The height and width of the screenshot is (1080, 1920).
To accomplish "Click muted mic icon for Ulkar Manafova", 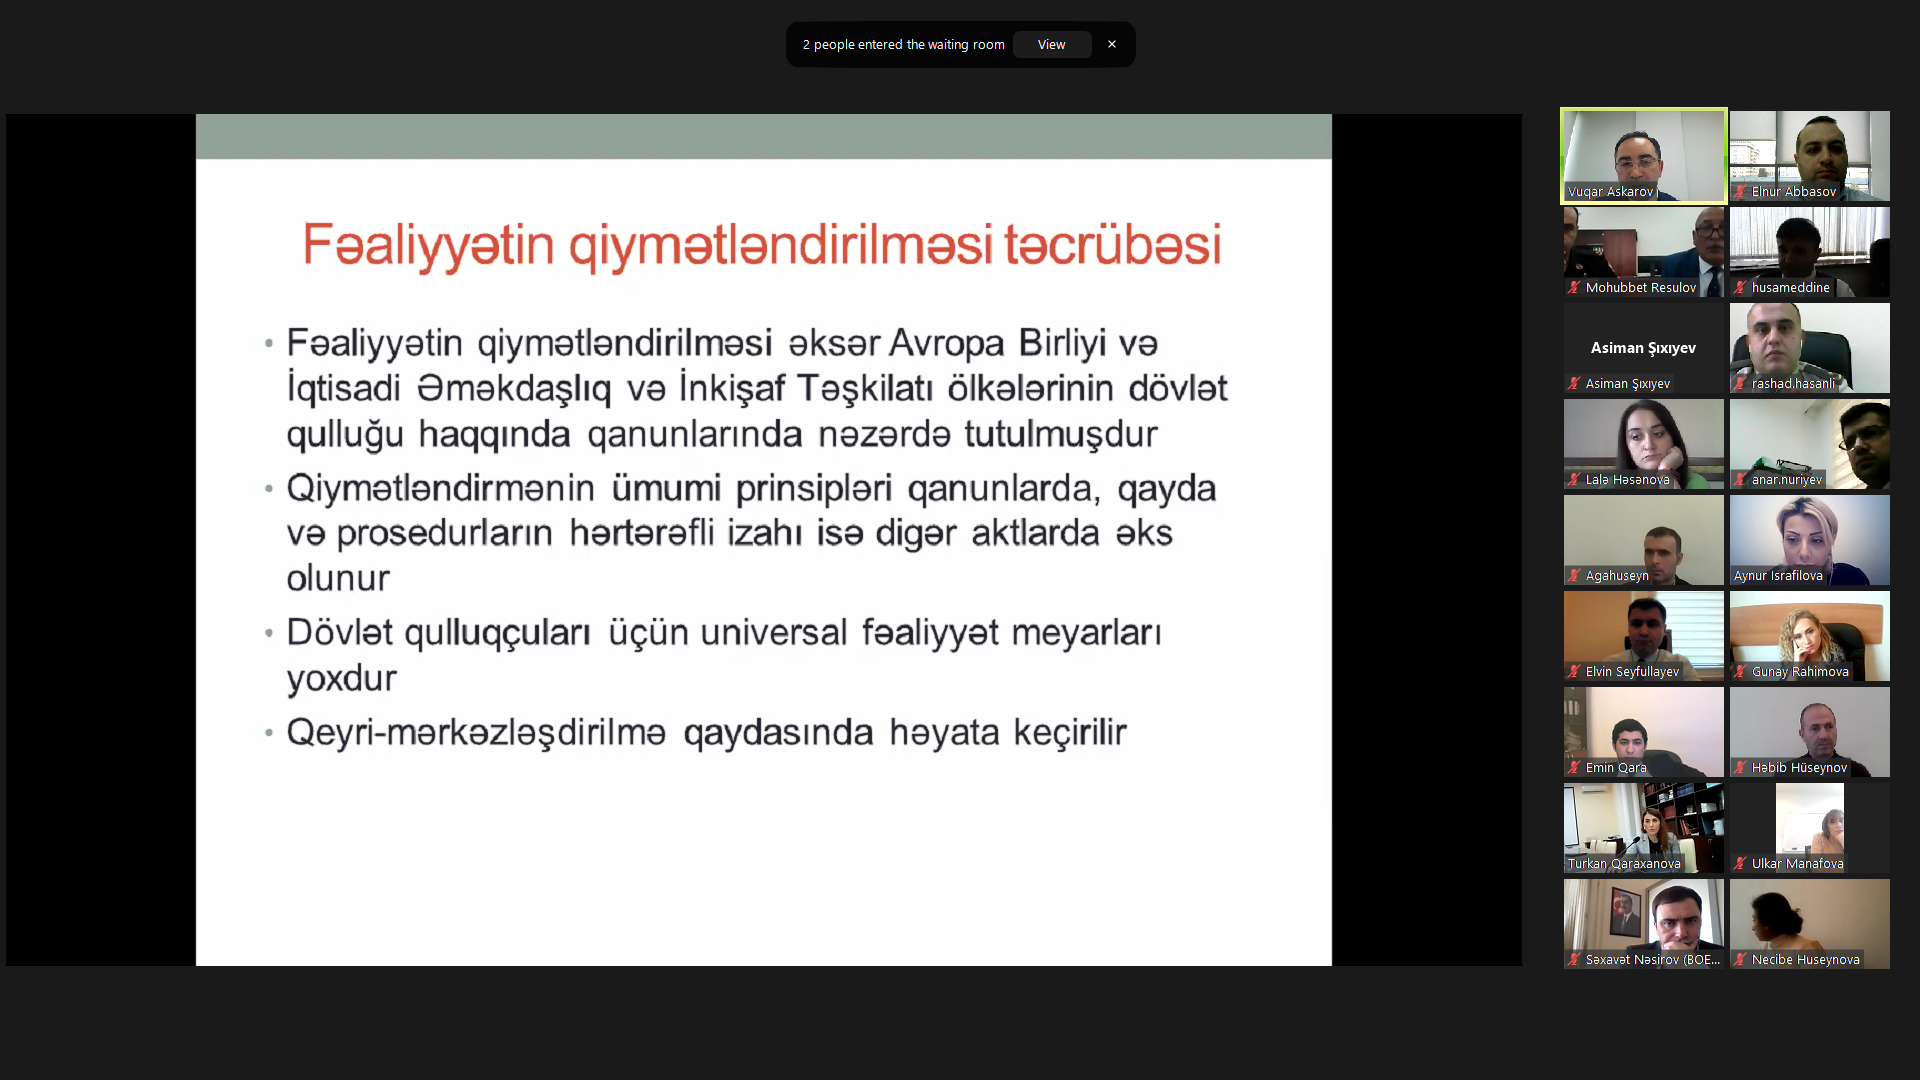I will click(x=1740, y=863).
